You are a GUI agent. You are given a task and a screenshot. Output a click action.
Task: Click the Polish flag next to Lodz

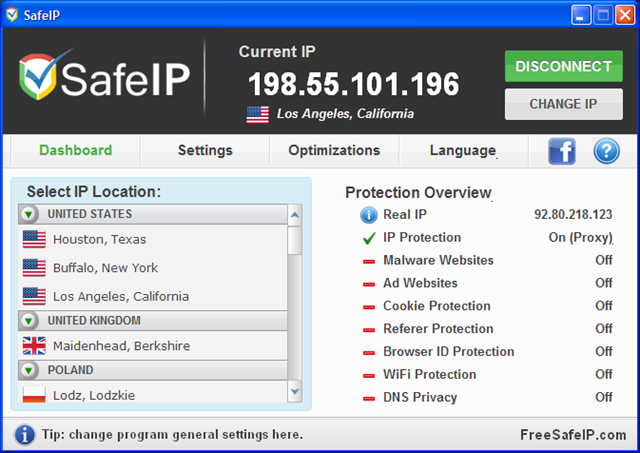(x=34, y=395)
